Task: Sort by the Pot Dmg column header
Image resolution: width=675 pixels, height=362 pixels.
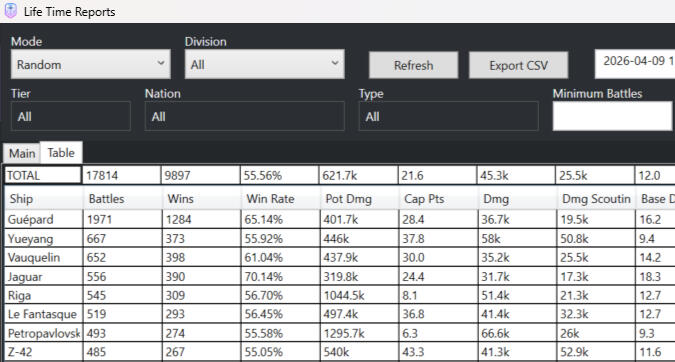Action: [359, 199]
